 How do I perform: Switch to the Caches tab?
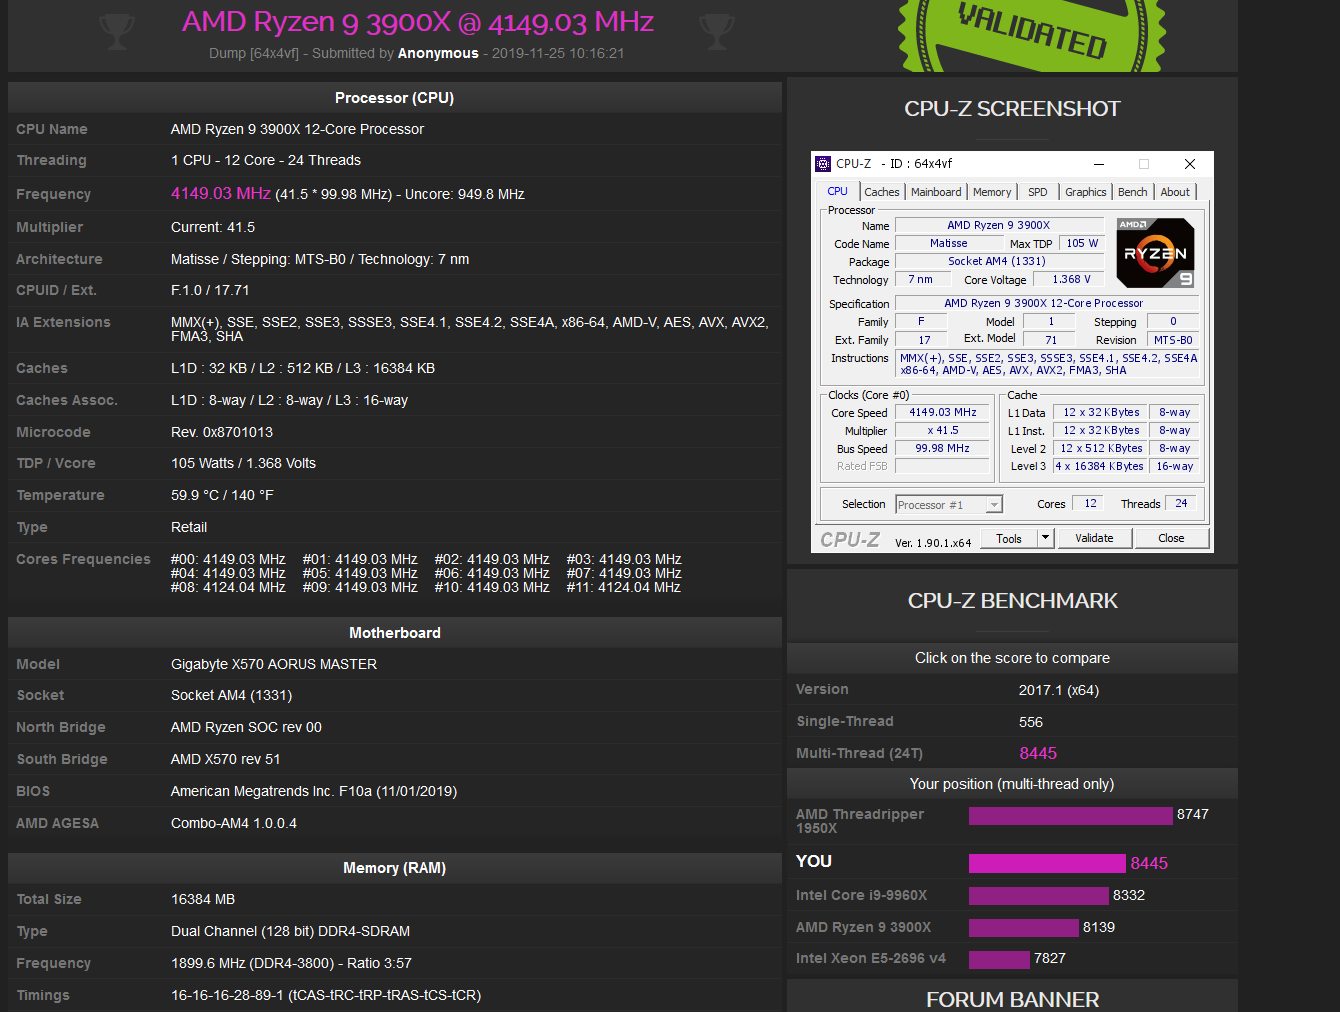pos(882,192)
